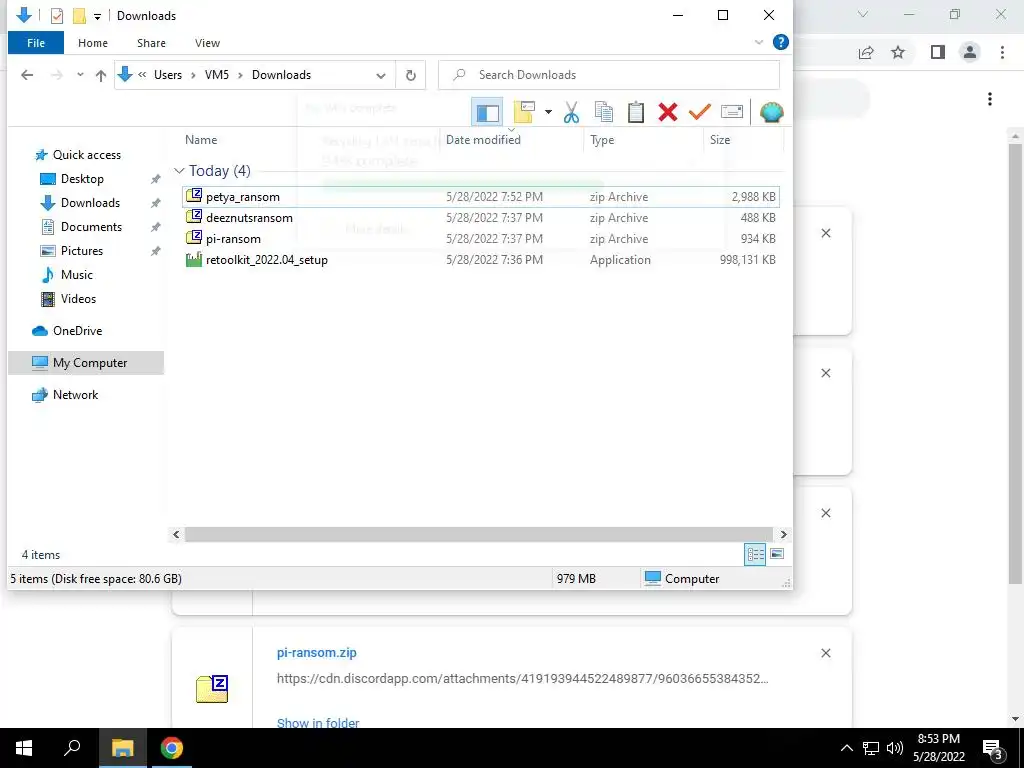Unpin Desktop using its pin icon
The height and width of the screenshot is (768, 1024).
[x=155, y=179]
